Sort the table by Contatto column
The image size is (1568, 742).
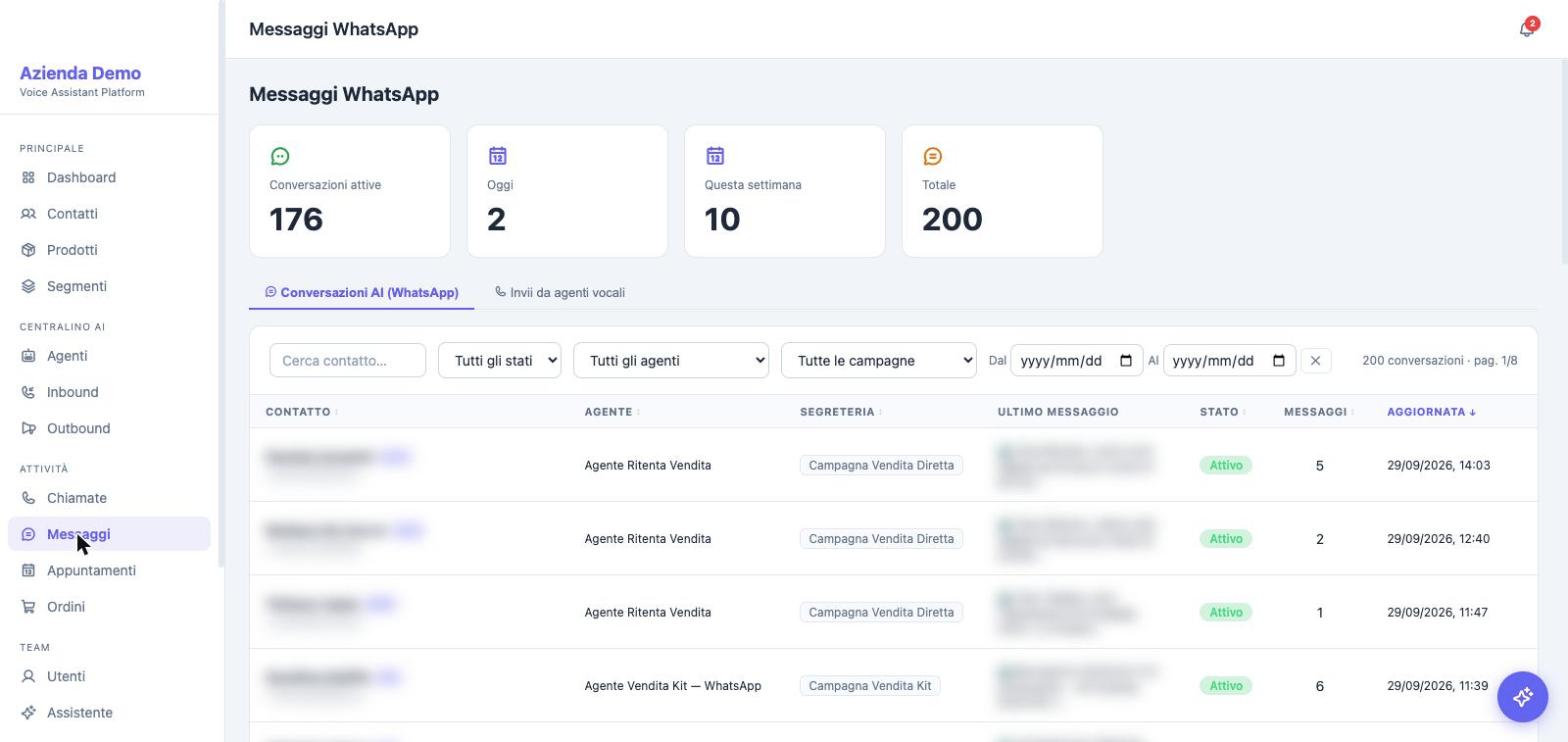[301, 412]
